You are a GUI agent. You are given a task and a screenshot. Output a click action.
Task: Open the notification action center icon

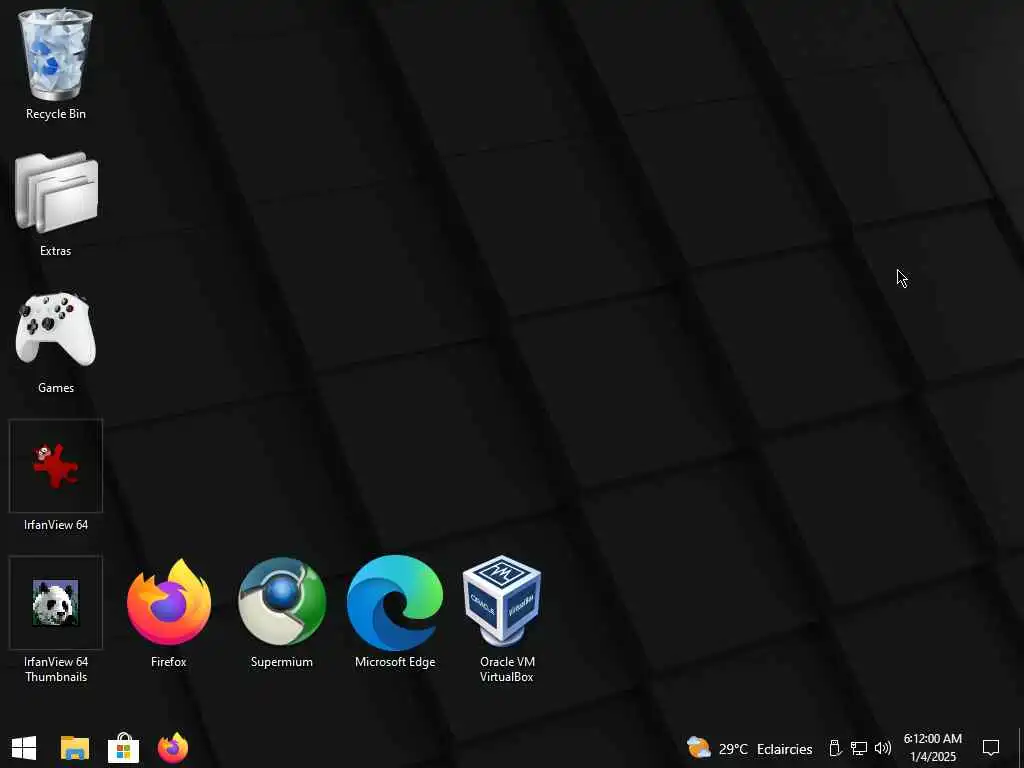click(x=991, y=748)
